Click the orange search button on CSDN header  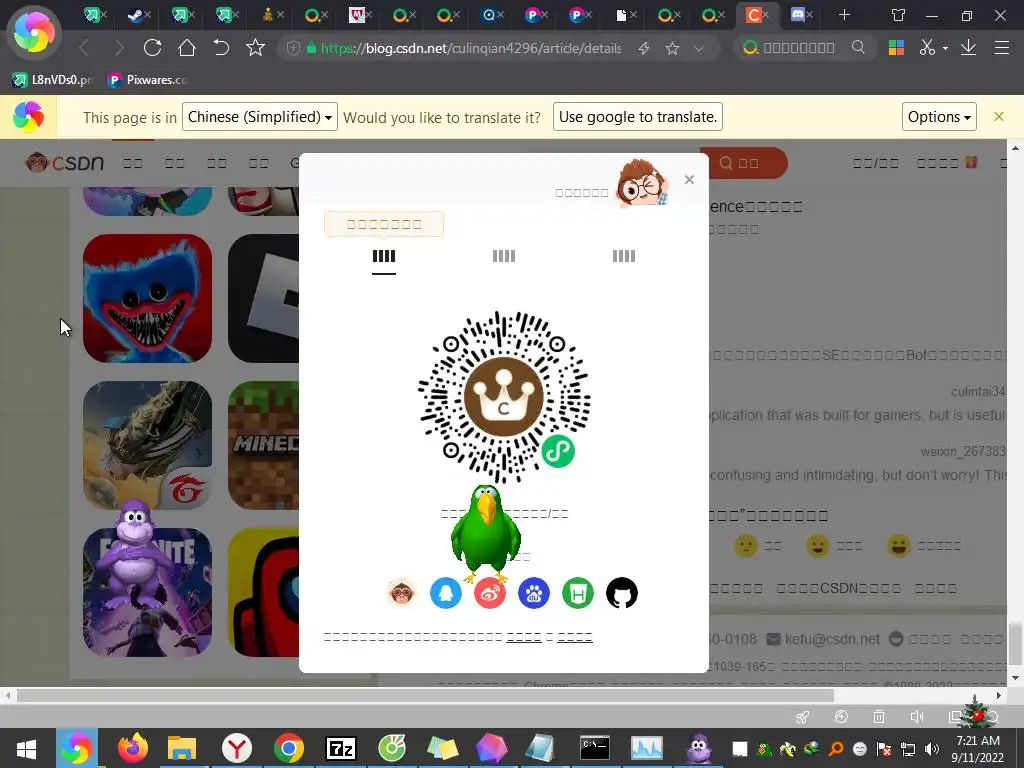[x=743, y=163]
